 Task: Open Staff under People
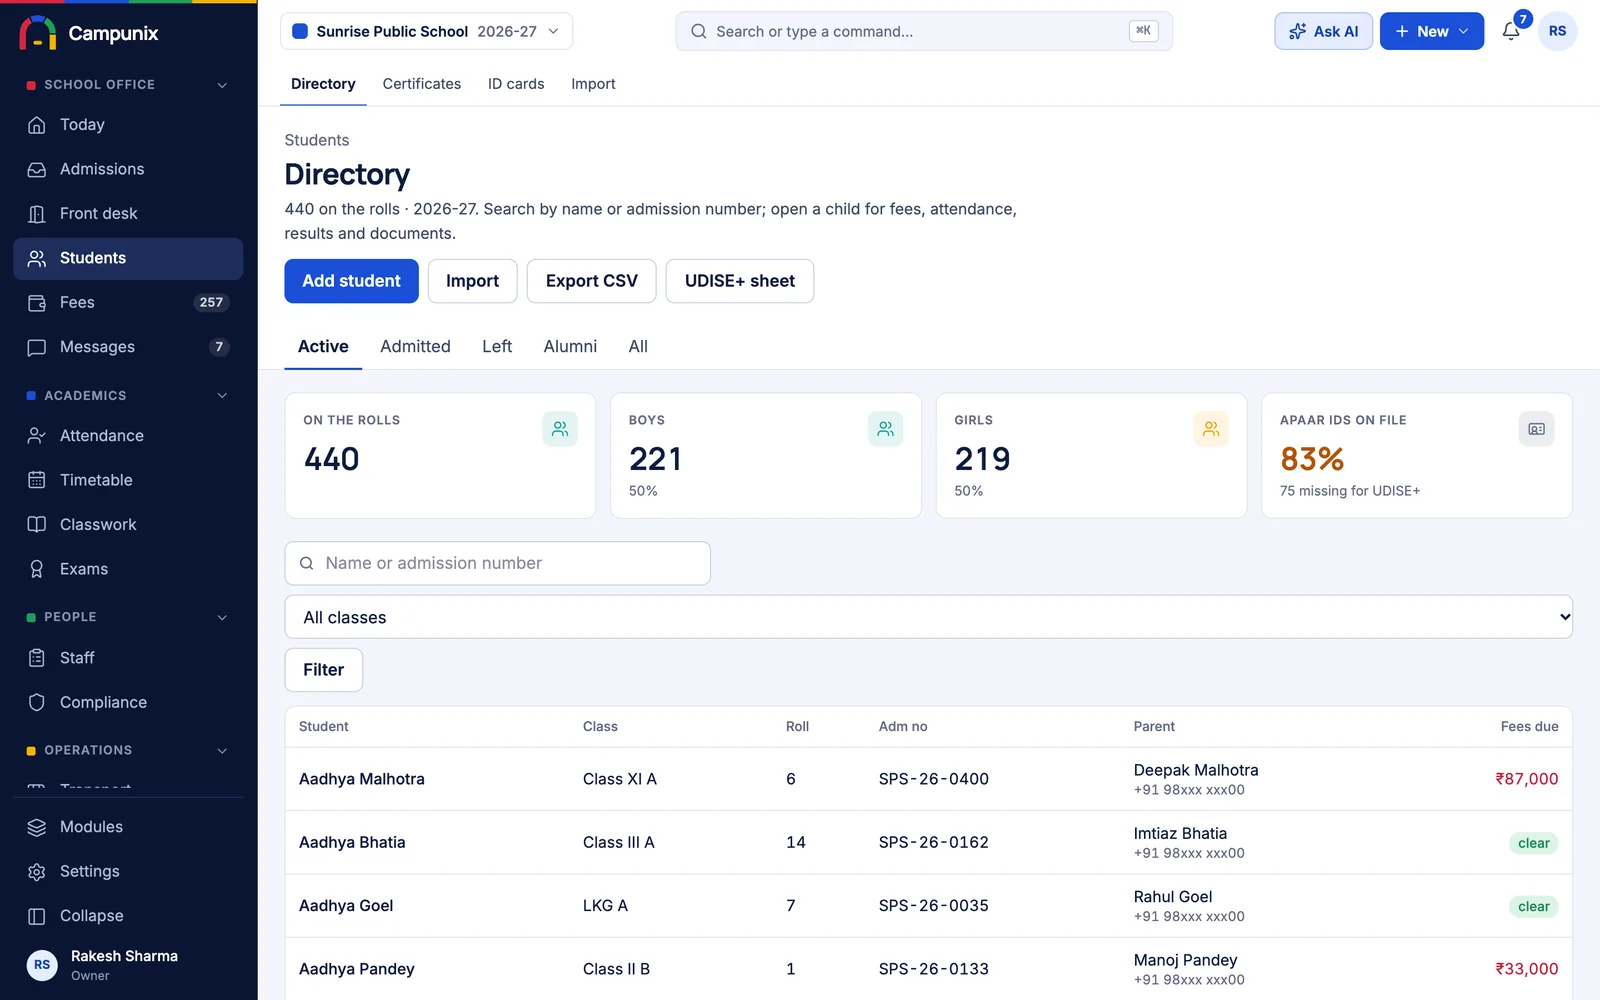pyautogui.click(x=128, y=658)
